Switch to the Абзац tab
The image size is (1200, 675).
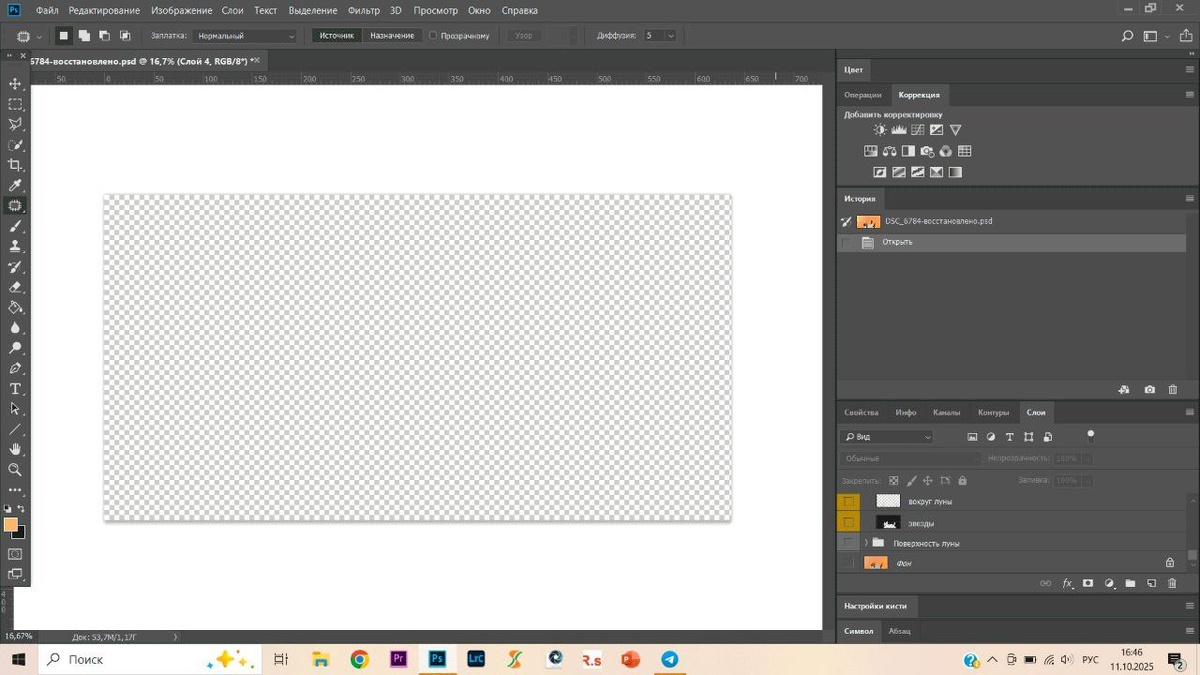click(900, 631)
